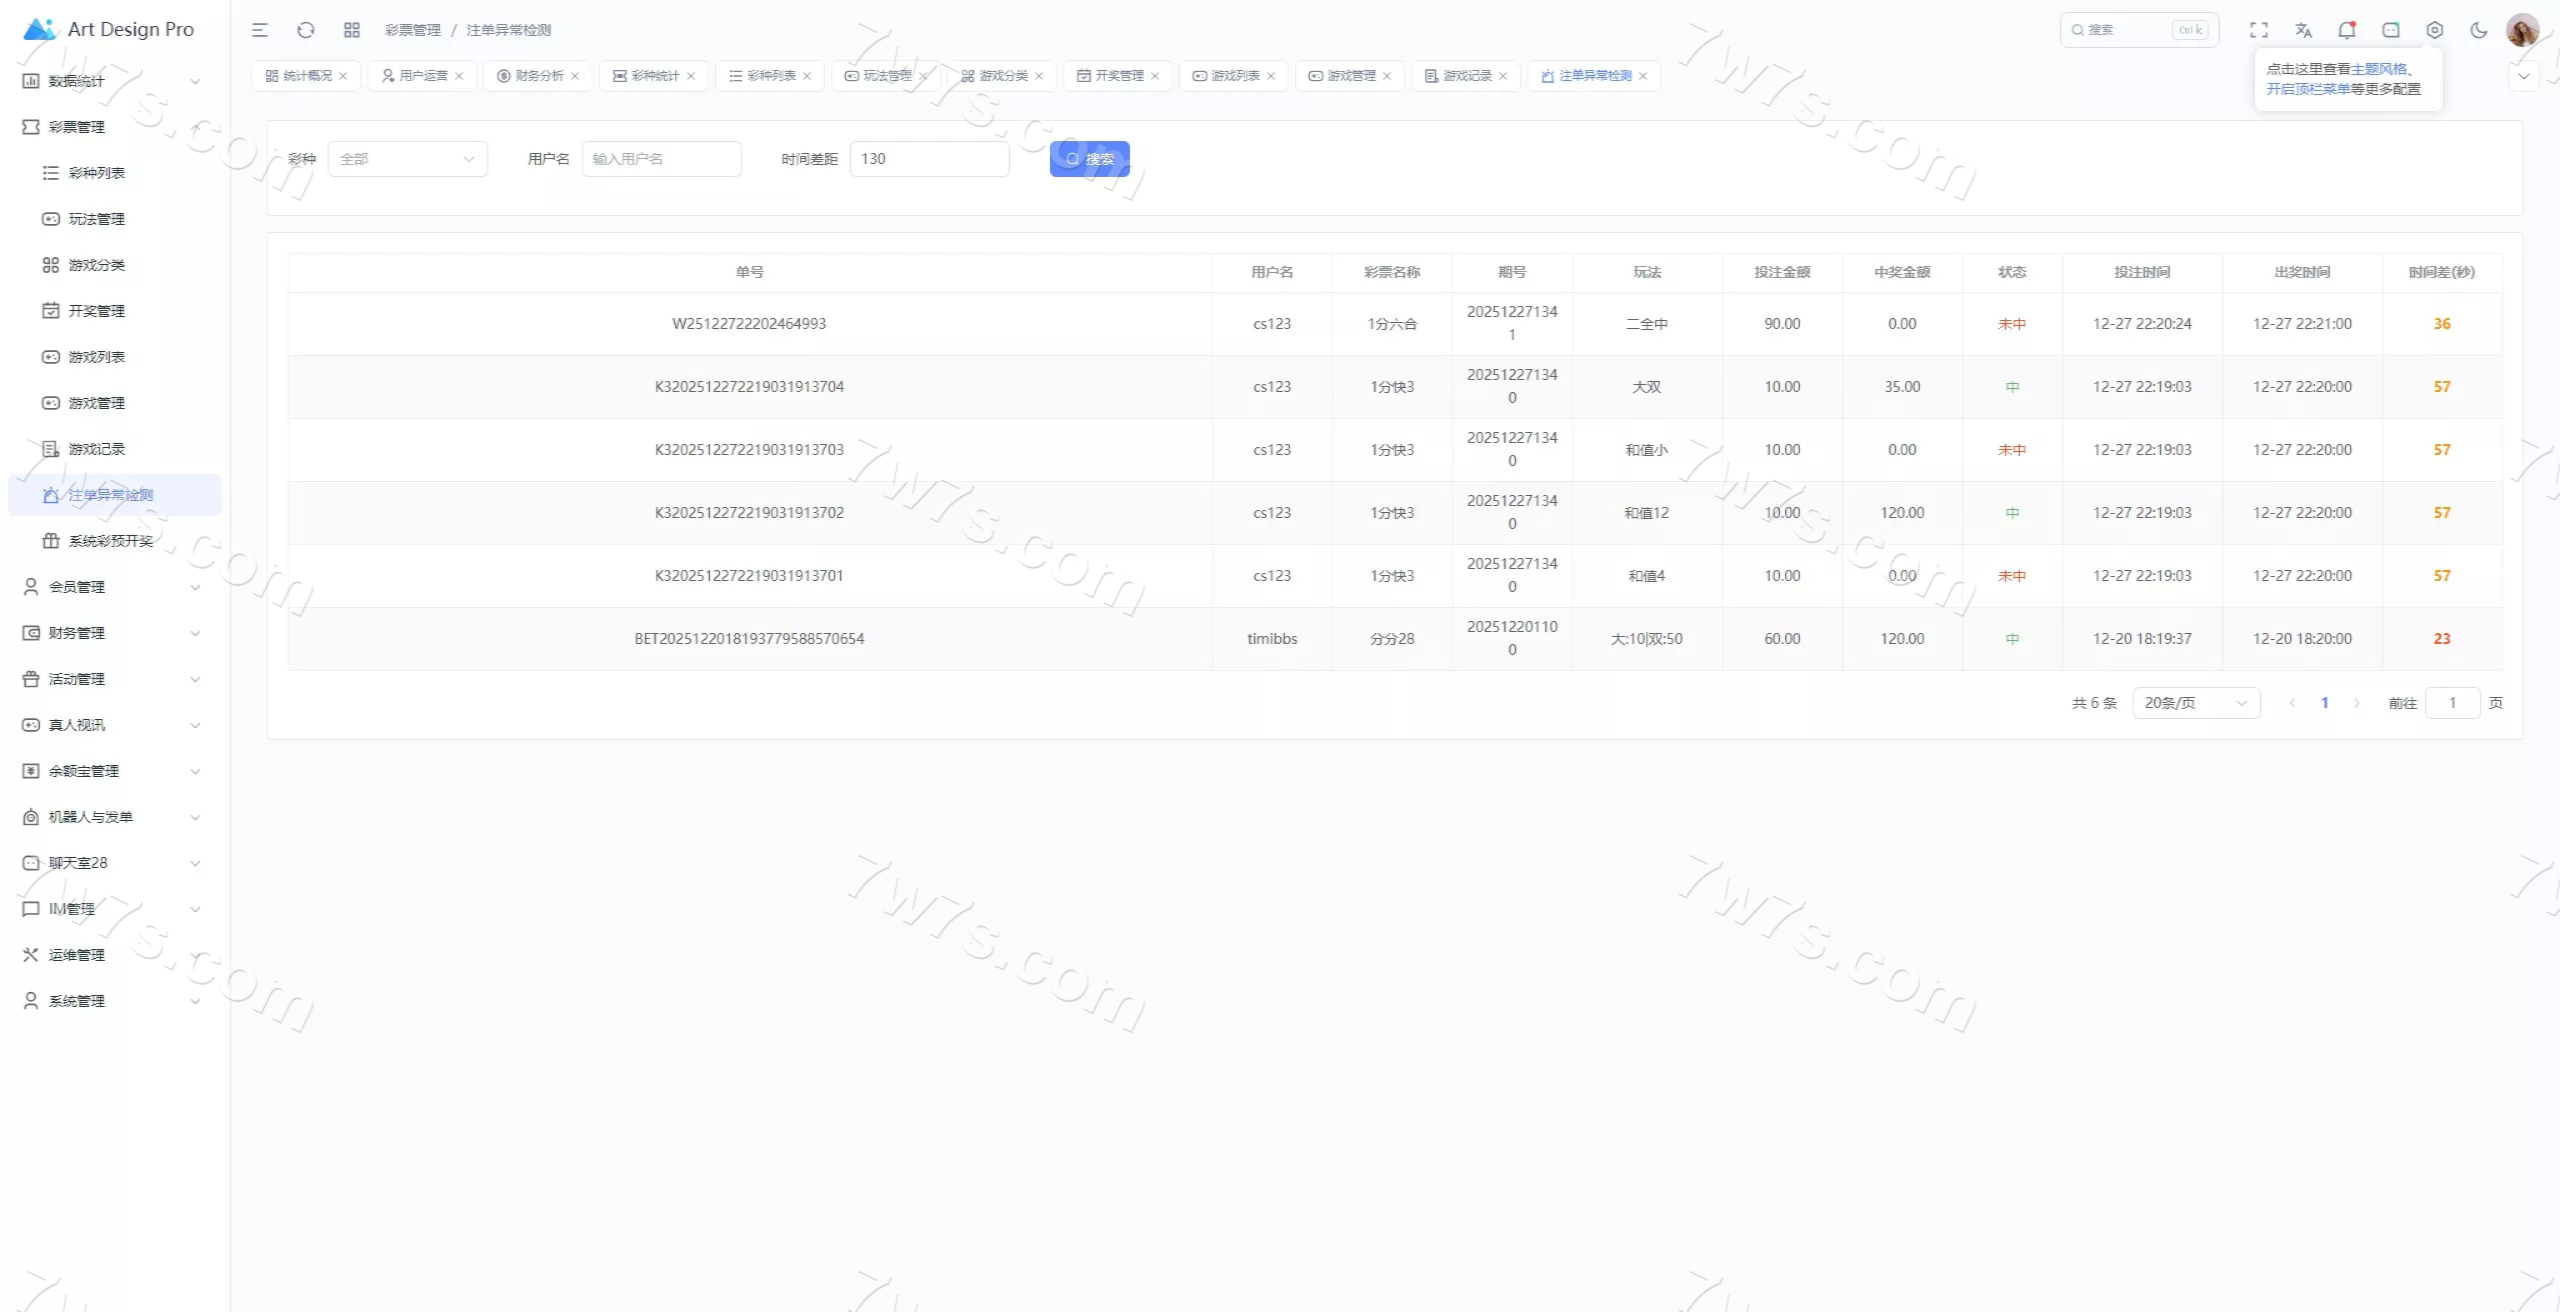
Task: Close the 统计概况 tab
Action: tap(343, 76)
